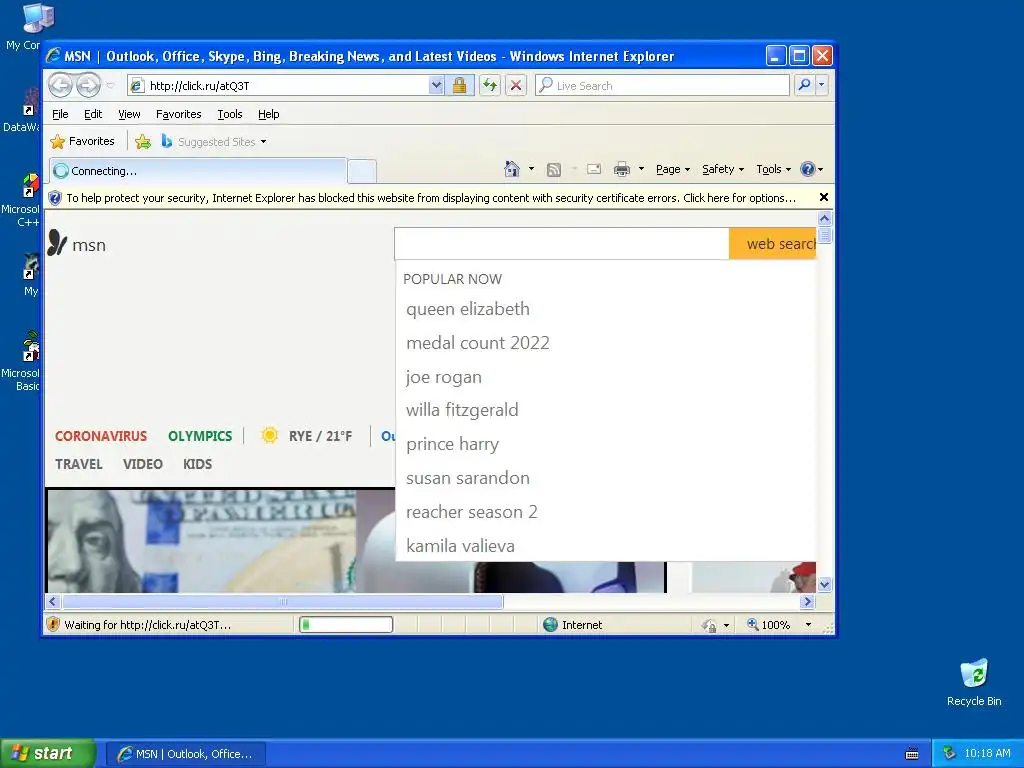Screen dimensions: 1024x768
Task: Click the MSN web search input
Action: click(562, 244)
